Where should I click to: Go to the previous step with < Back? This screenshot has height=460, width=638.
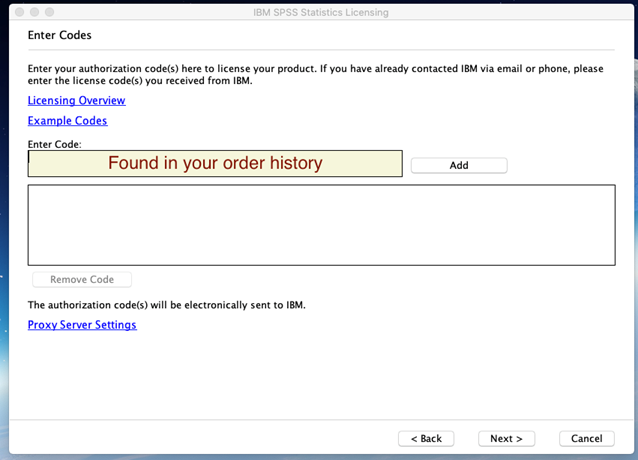[426, 438]
